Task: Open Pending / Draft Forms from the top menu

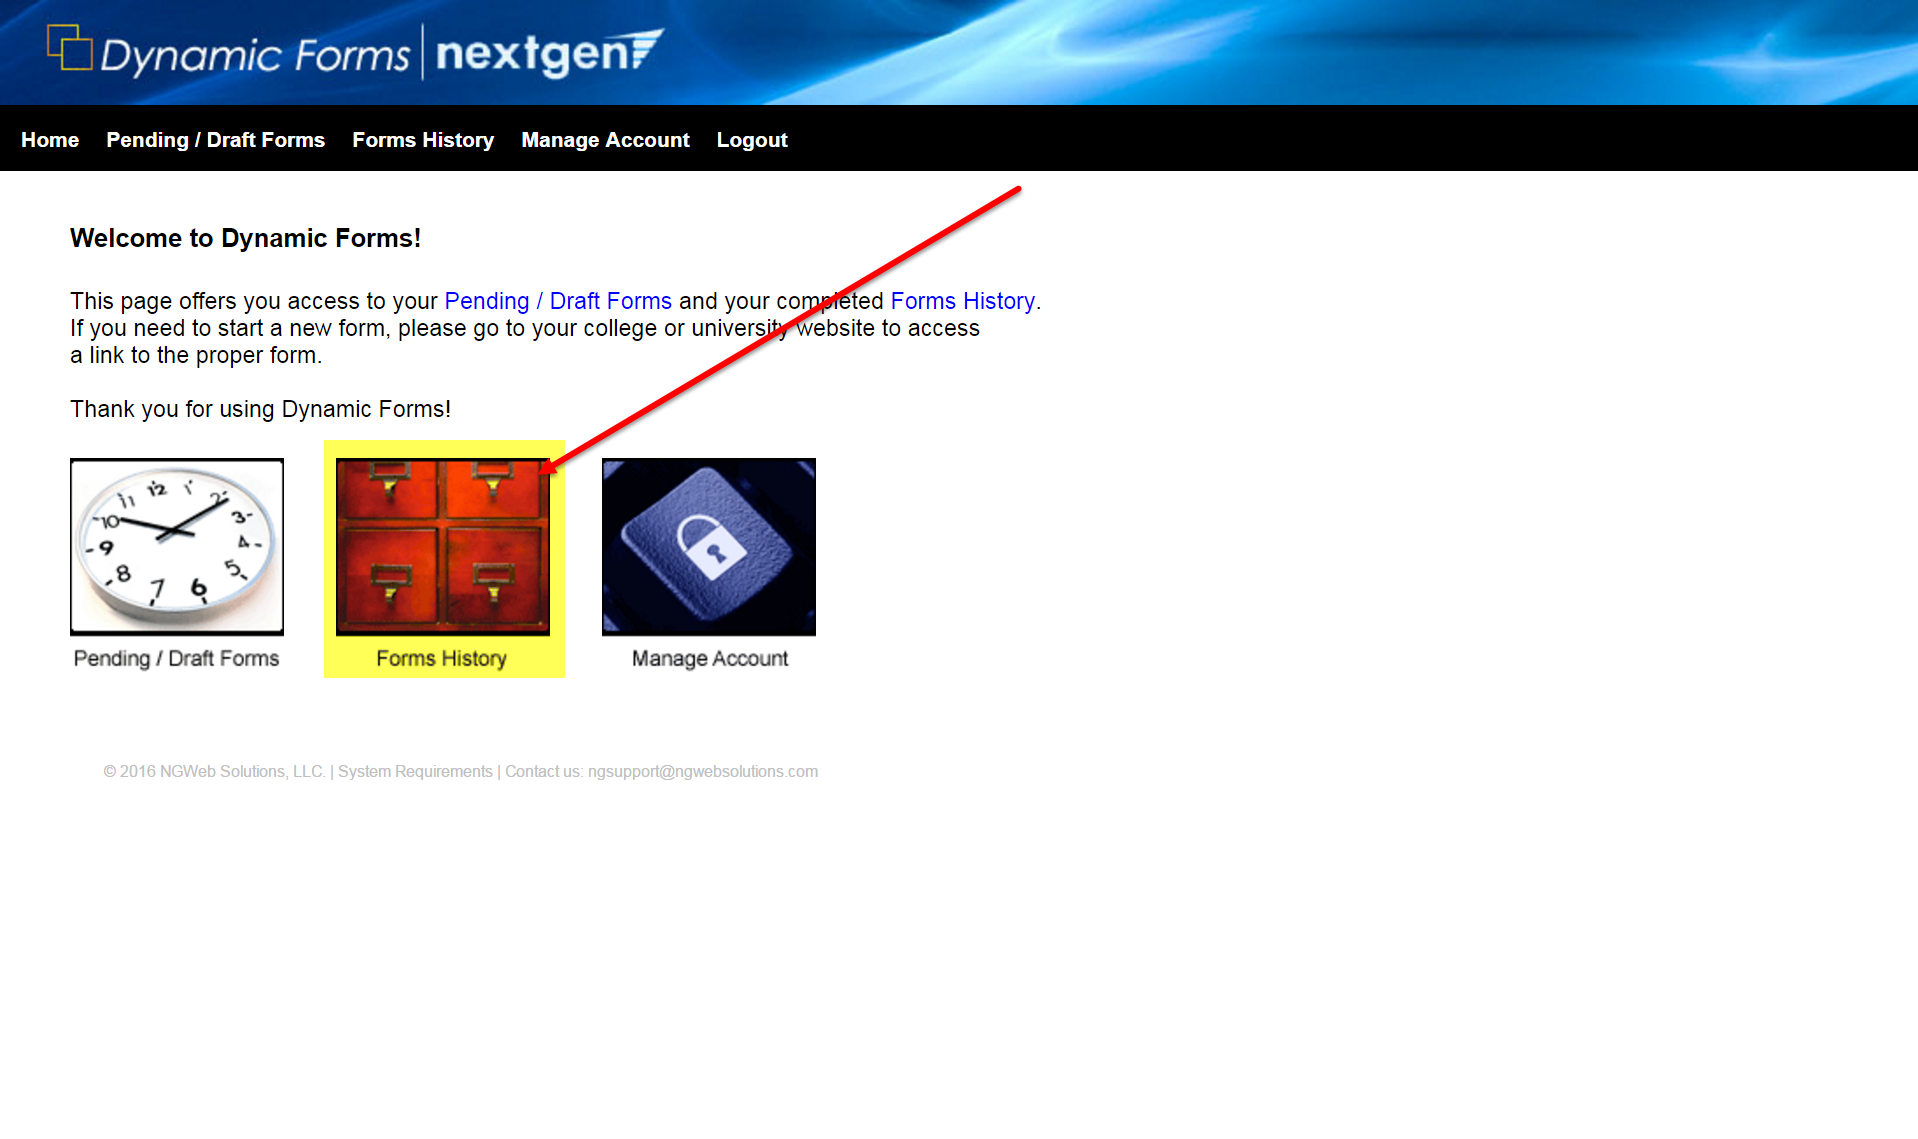Action: pos(215,140)
